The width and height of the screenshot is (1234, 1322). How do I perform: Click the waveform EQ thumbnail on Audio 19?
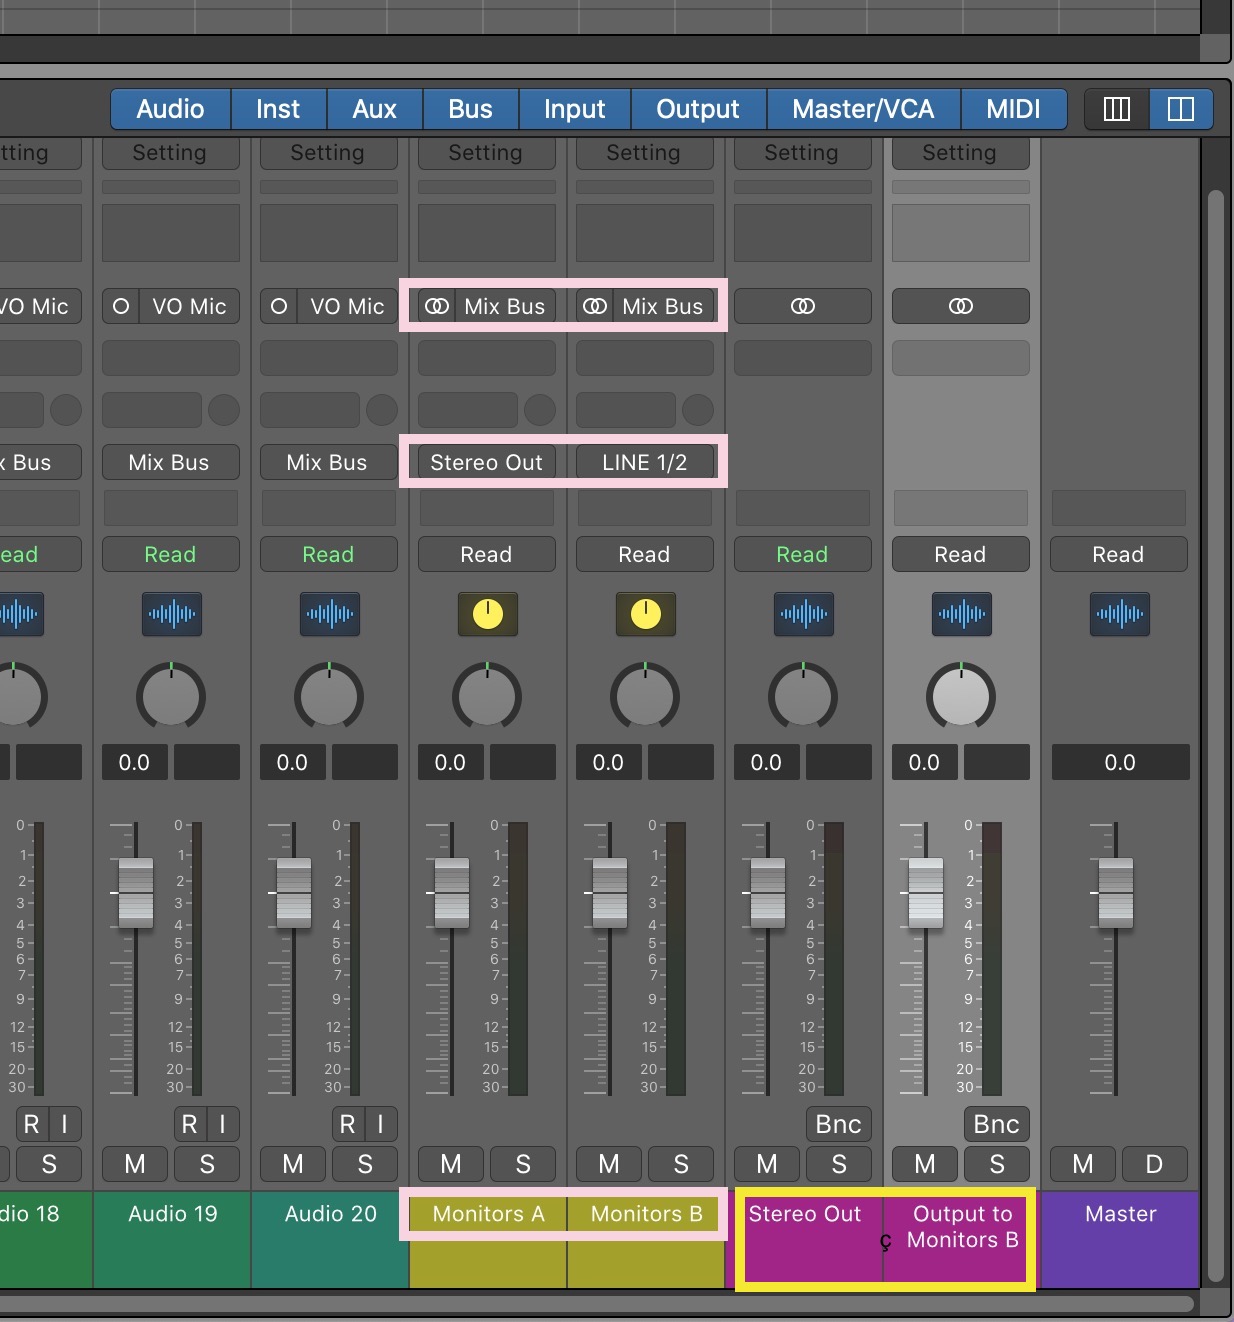click(170, 614)
